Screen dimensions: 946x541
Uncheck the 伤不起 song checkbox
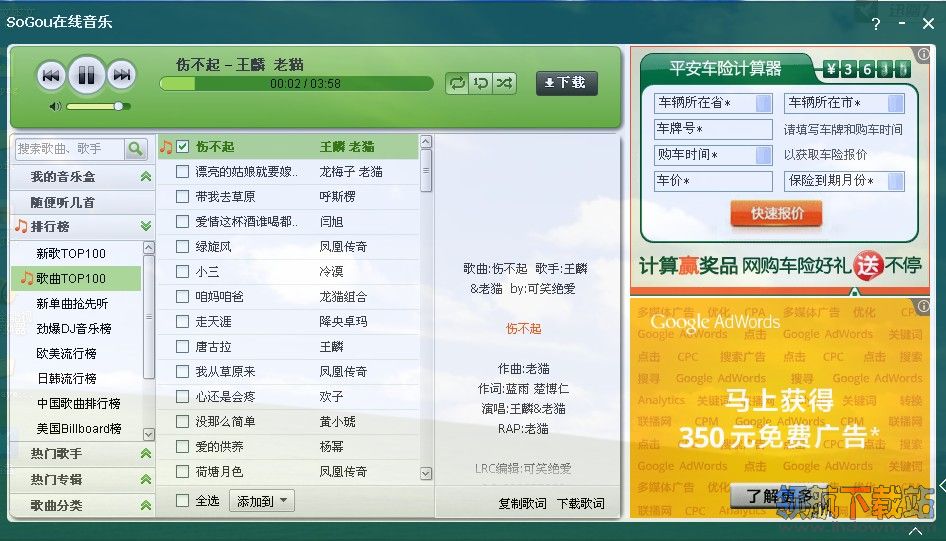pos(183,146)
